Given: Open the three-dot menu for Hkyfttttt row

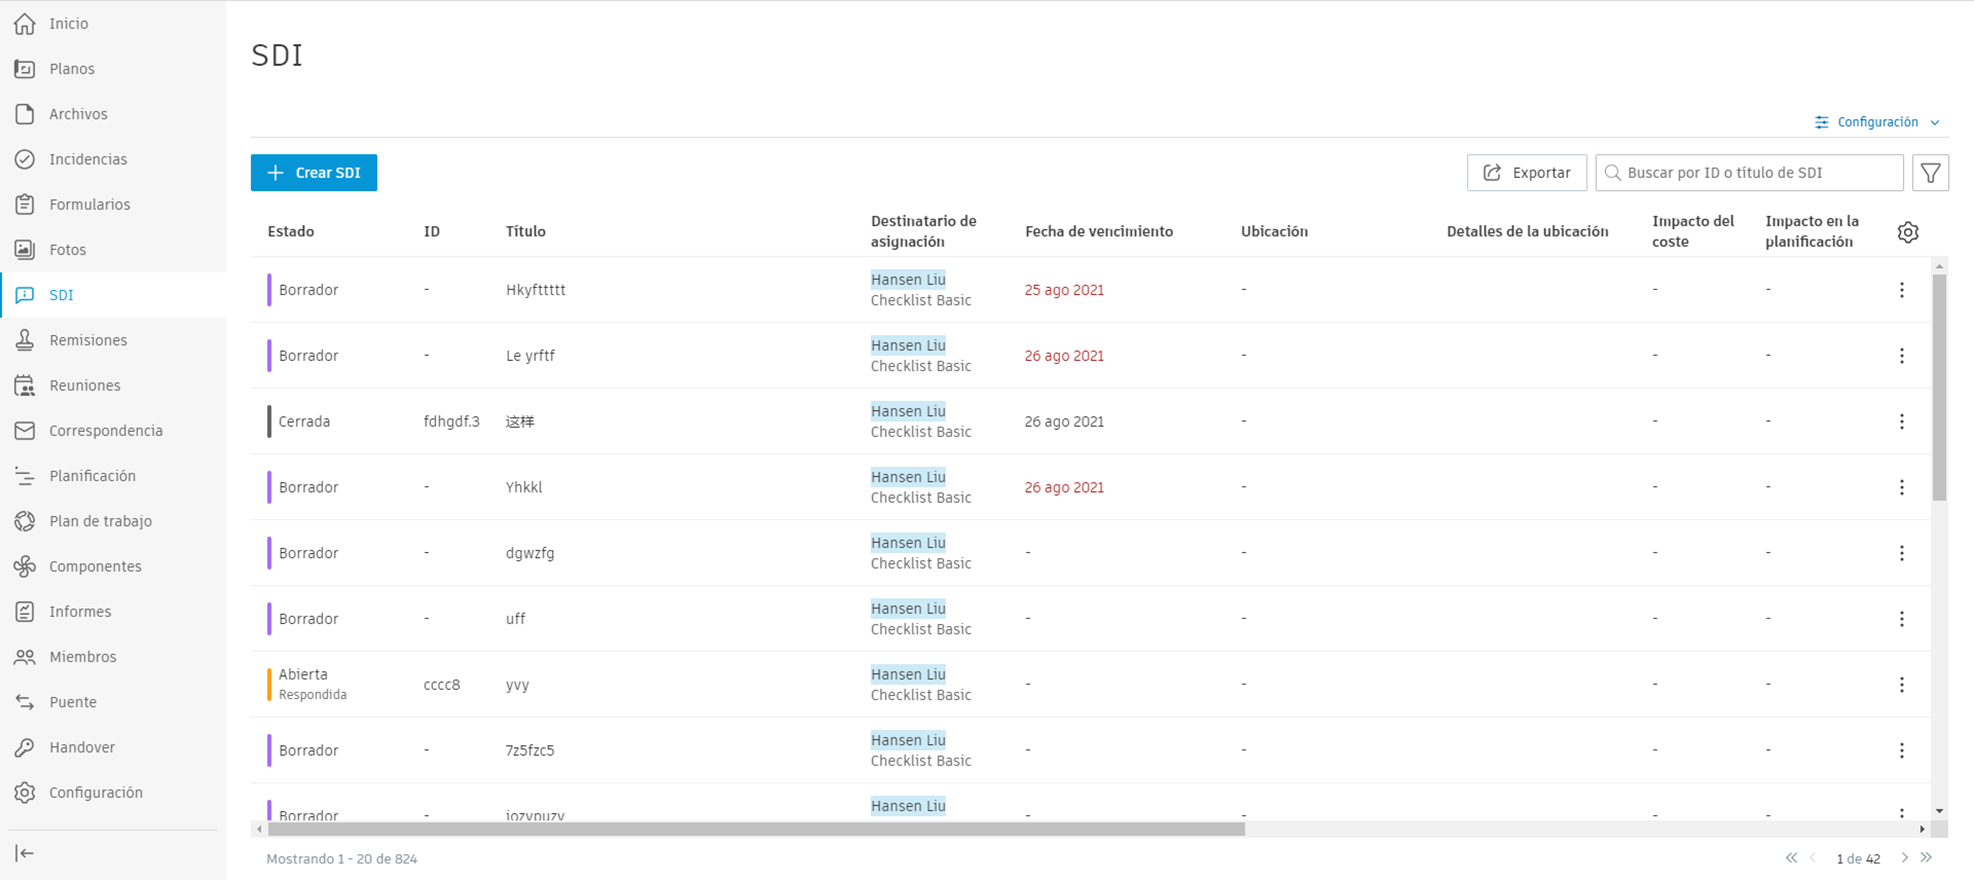Looking at the screenshot, I should coord(1901,290).
